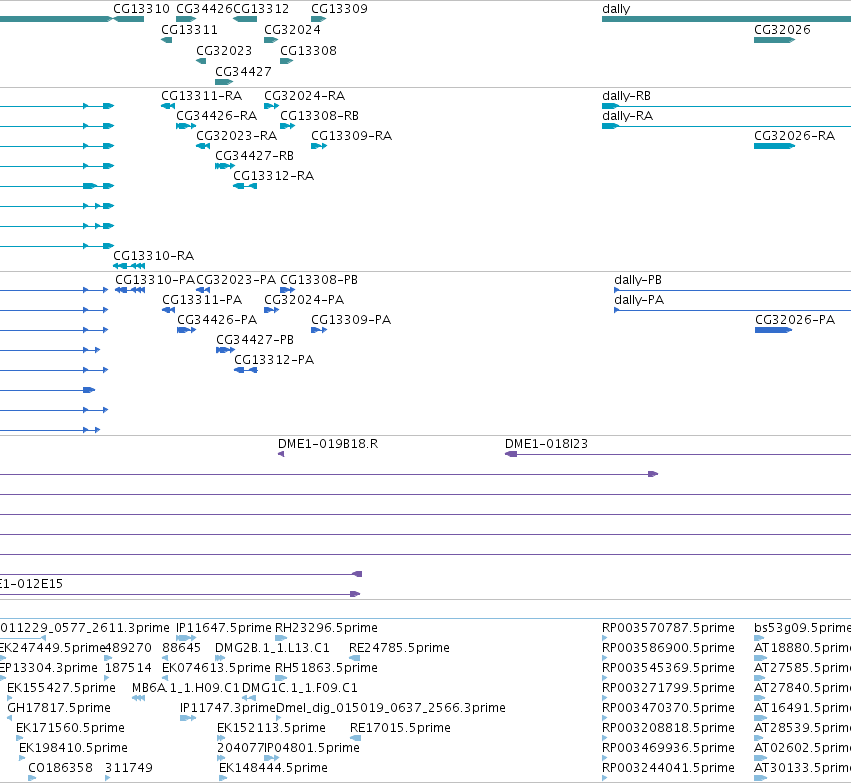851x783 pixels.
Task: Select the CG32024 gene arrow
Action: (x=271, y=40)
